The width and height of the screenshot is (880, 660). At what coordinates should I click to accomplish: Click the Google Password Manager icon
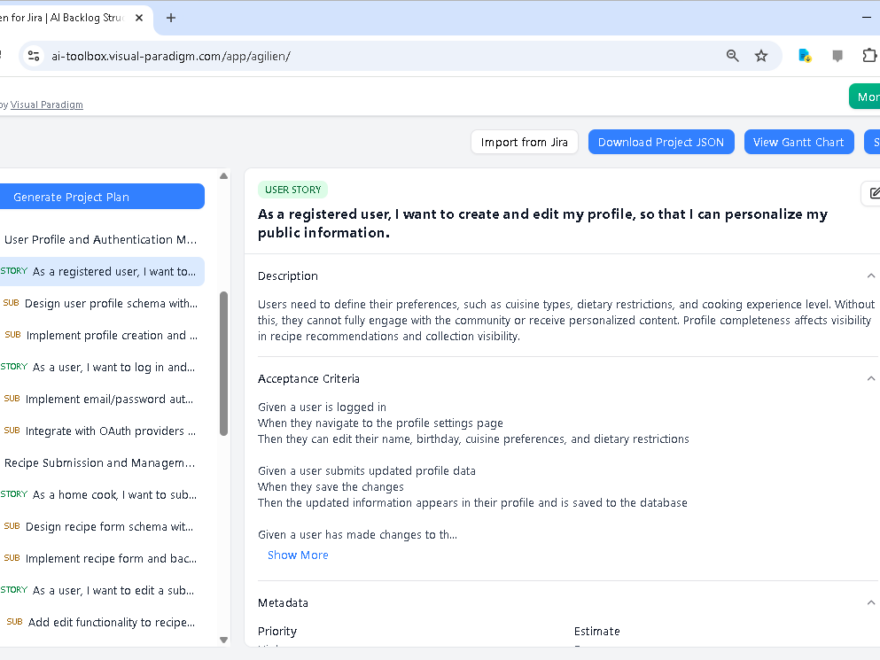coord(804,56)
